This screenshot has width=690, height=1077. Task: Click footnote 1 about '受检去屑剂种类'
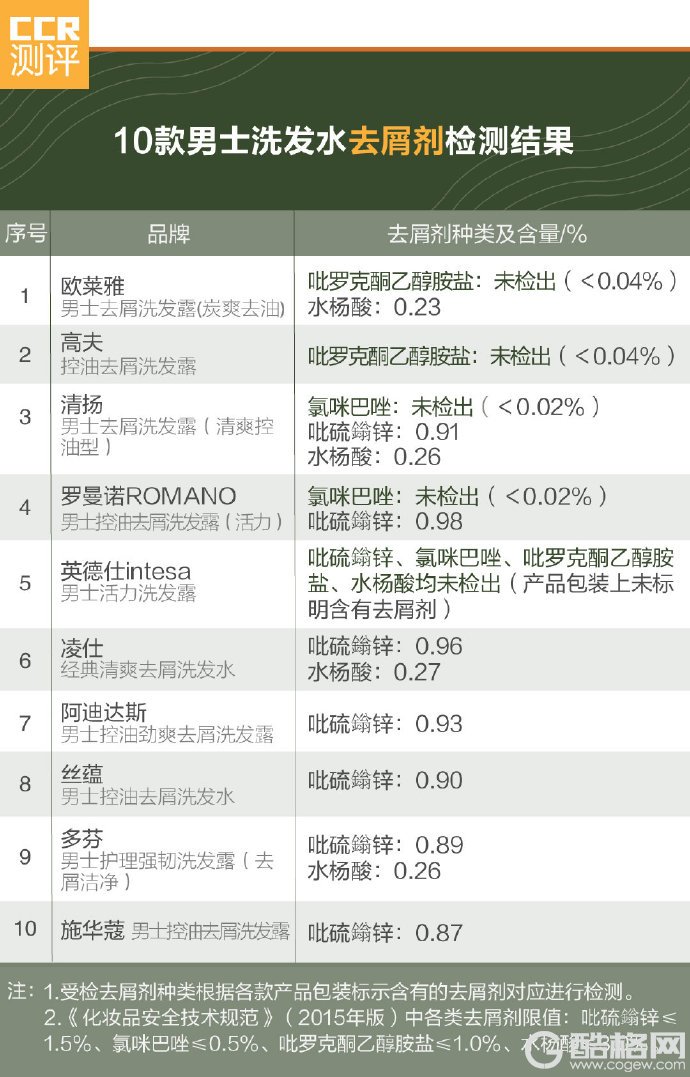coord(341,991)
